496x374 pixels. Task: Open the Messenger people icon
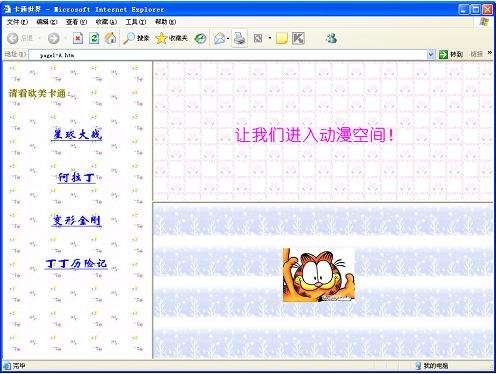331,39
